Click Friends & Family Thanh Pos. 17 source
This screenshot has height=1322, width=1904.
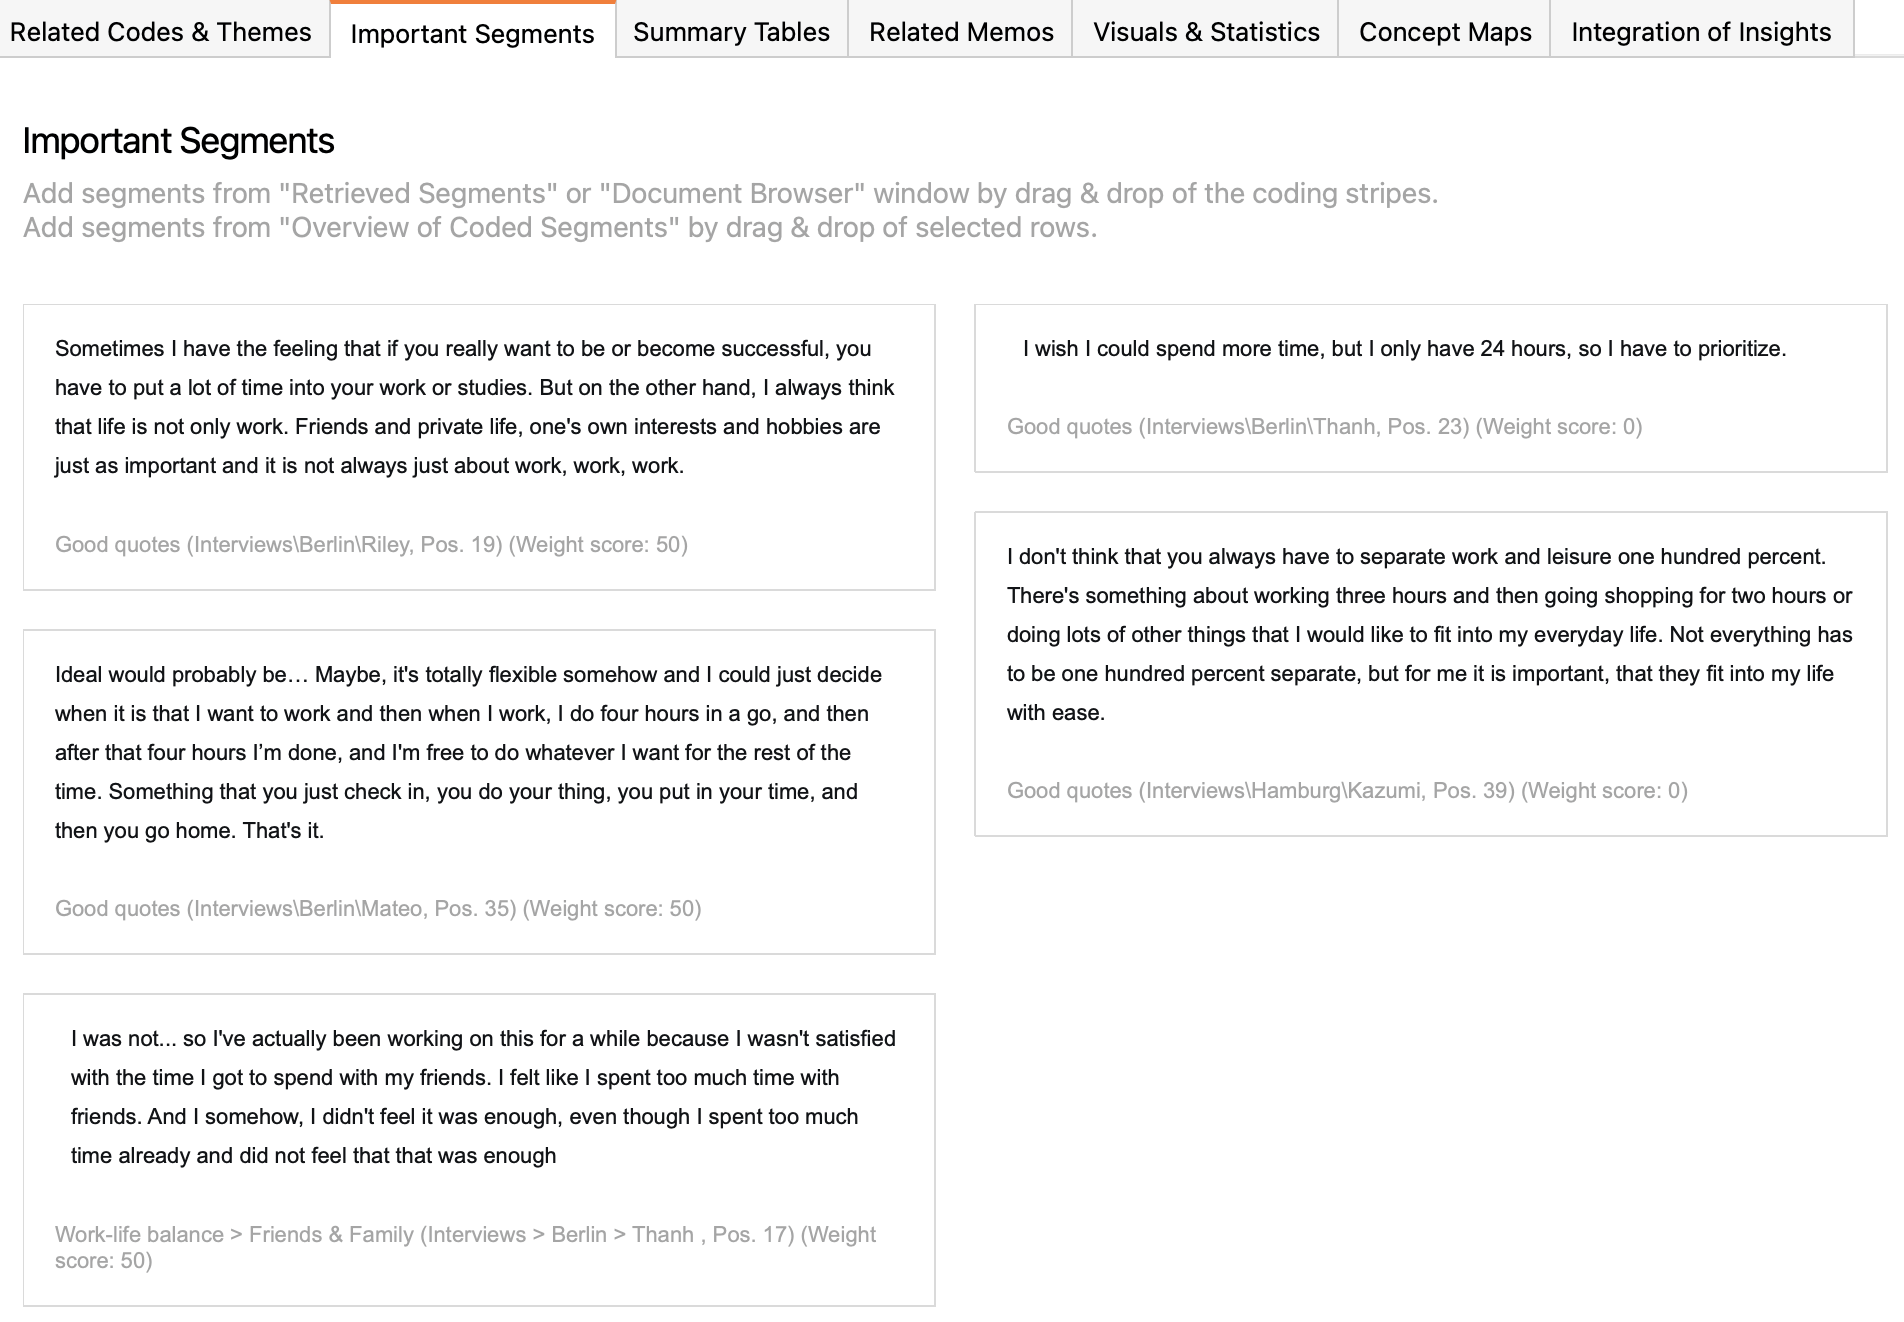[465, 1247]
